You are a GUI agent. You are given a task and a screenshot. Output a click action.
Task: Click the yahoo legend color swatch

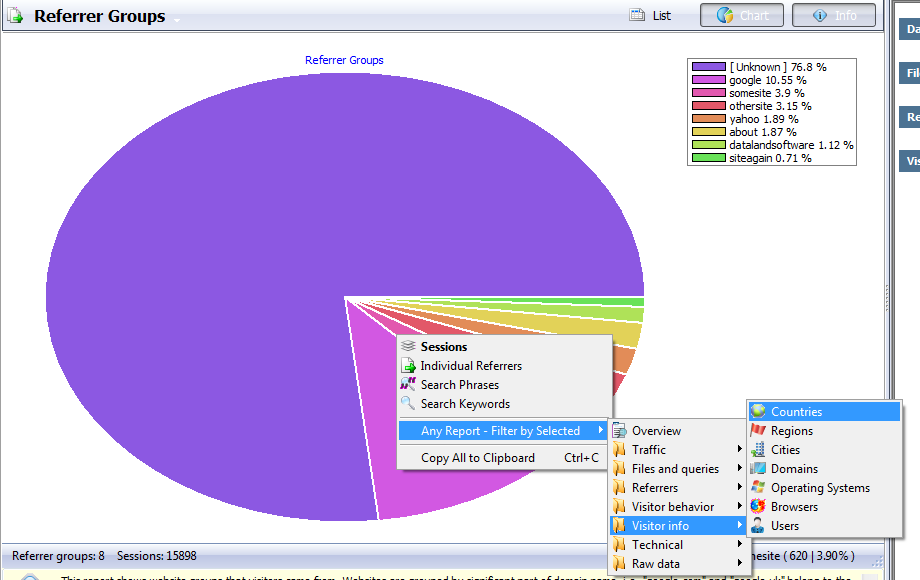tap(709, 119)
